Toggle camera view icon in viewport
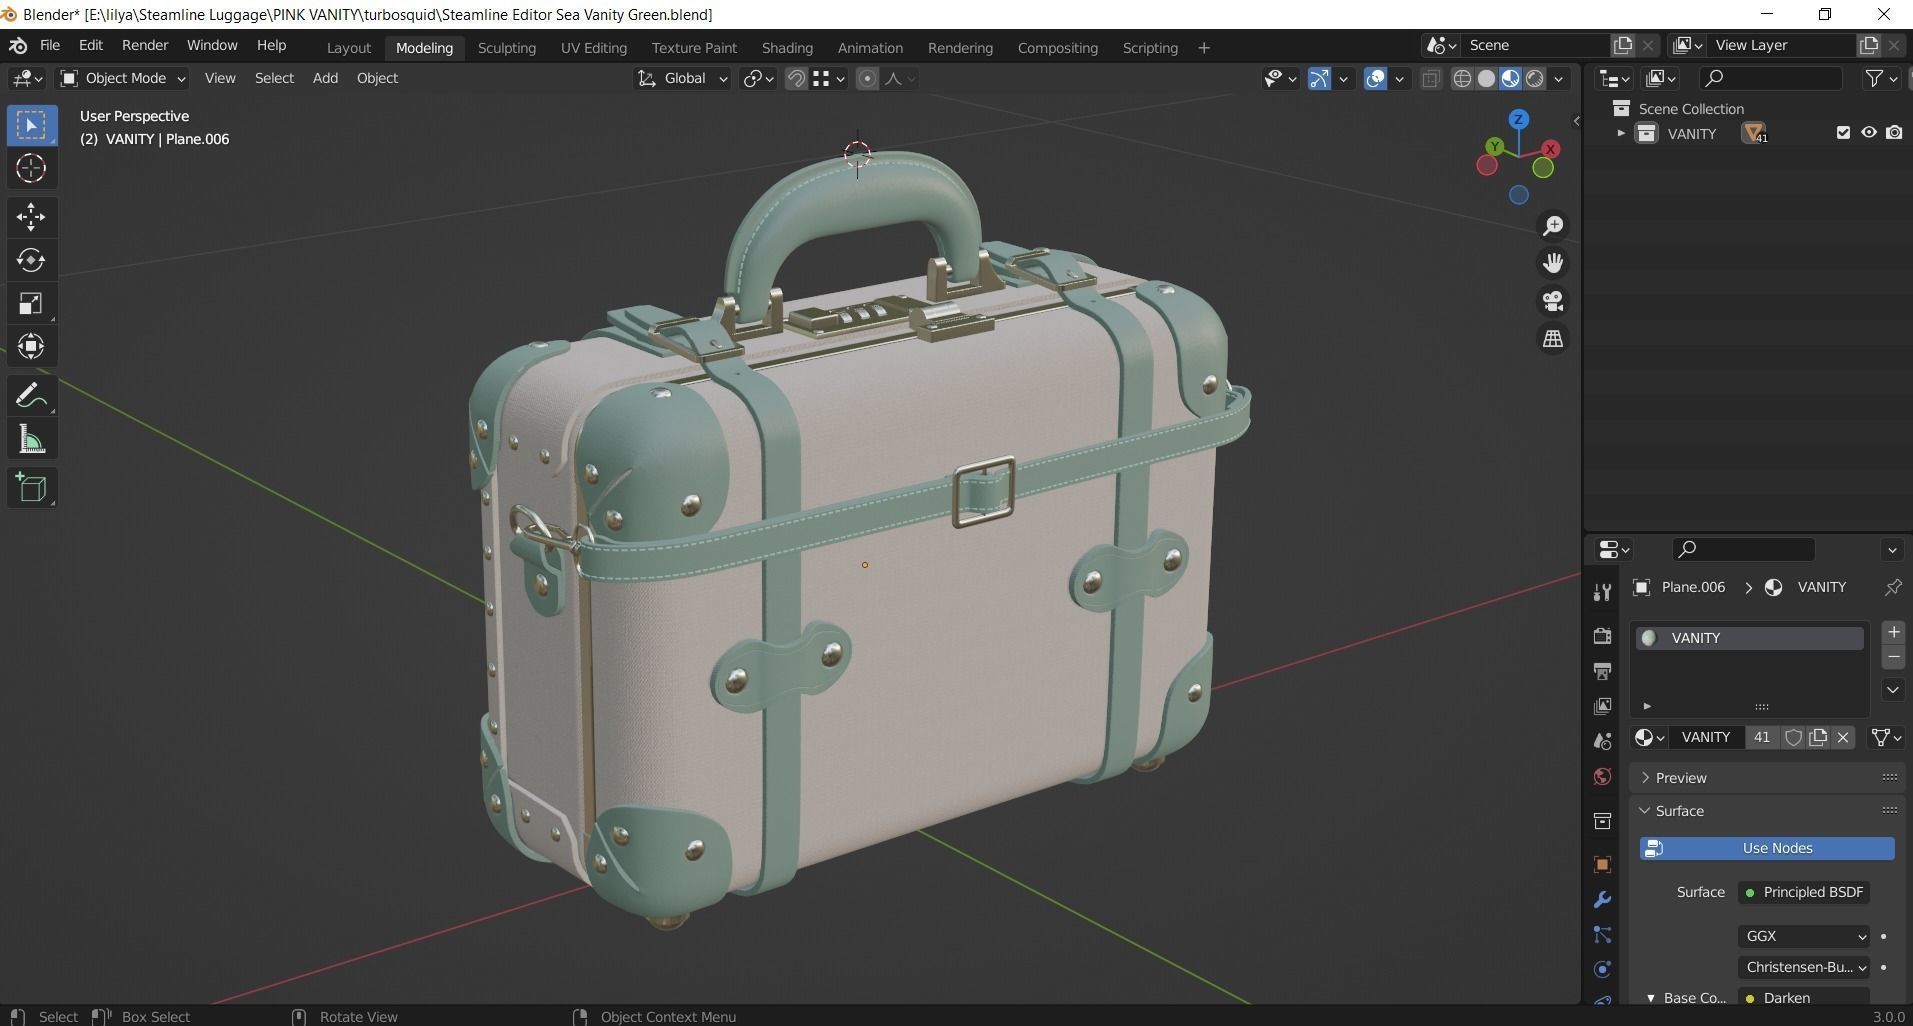This screenshot has height=1026, width=1913. (x=1553, y=301)
